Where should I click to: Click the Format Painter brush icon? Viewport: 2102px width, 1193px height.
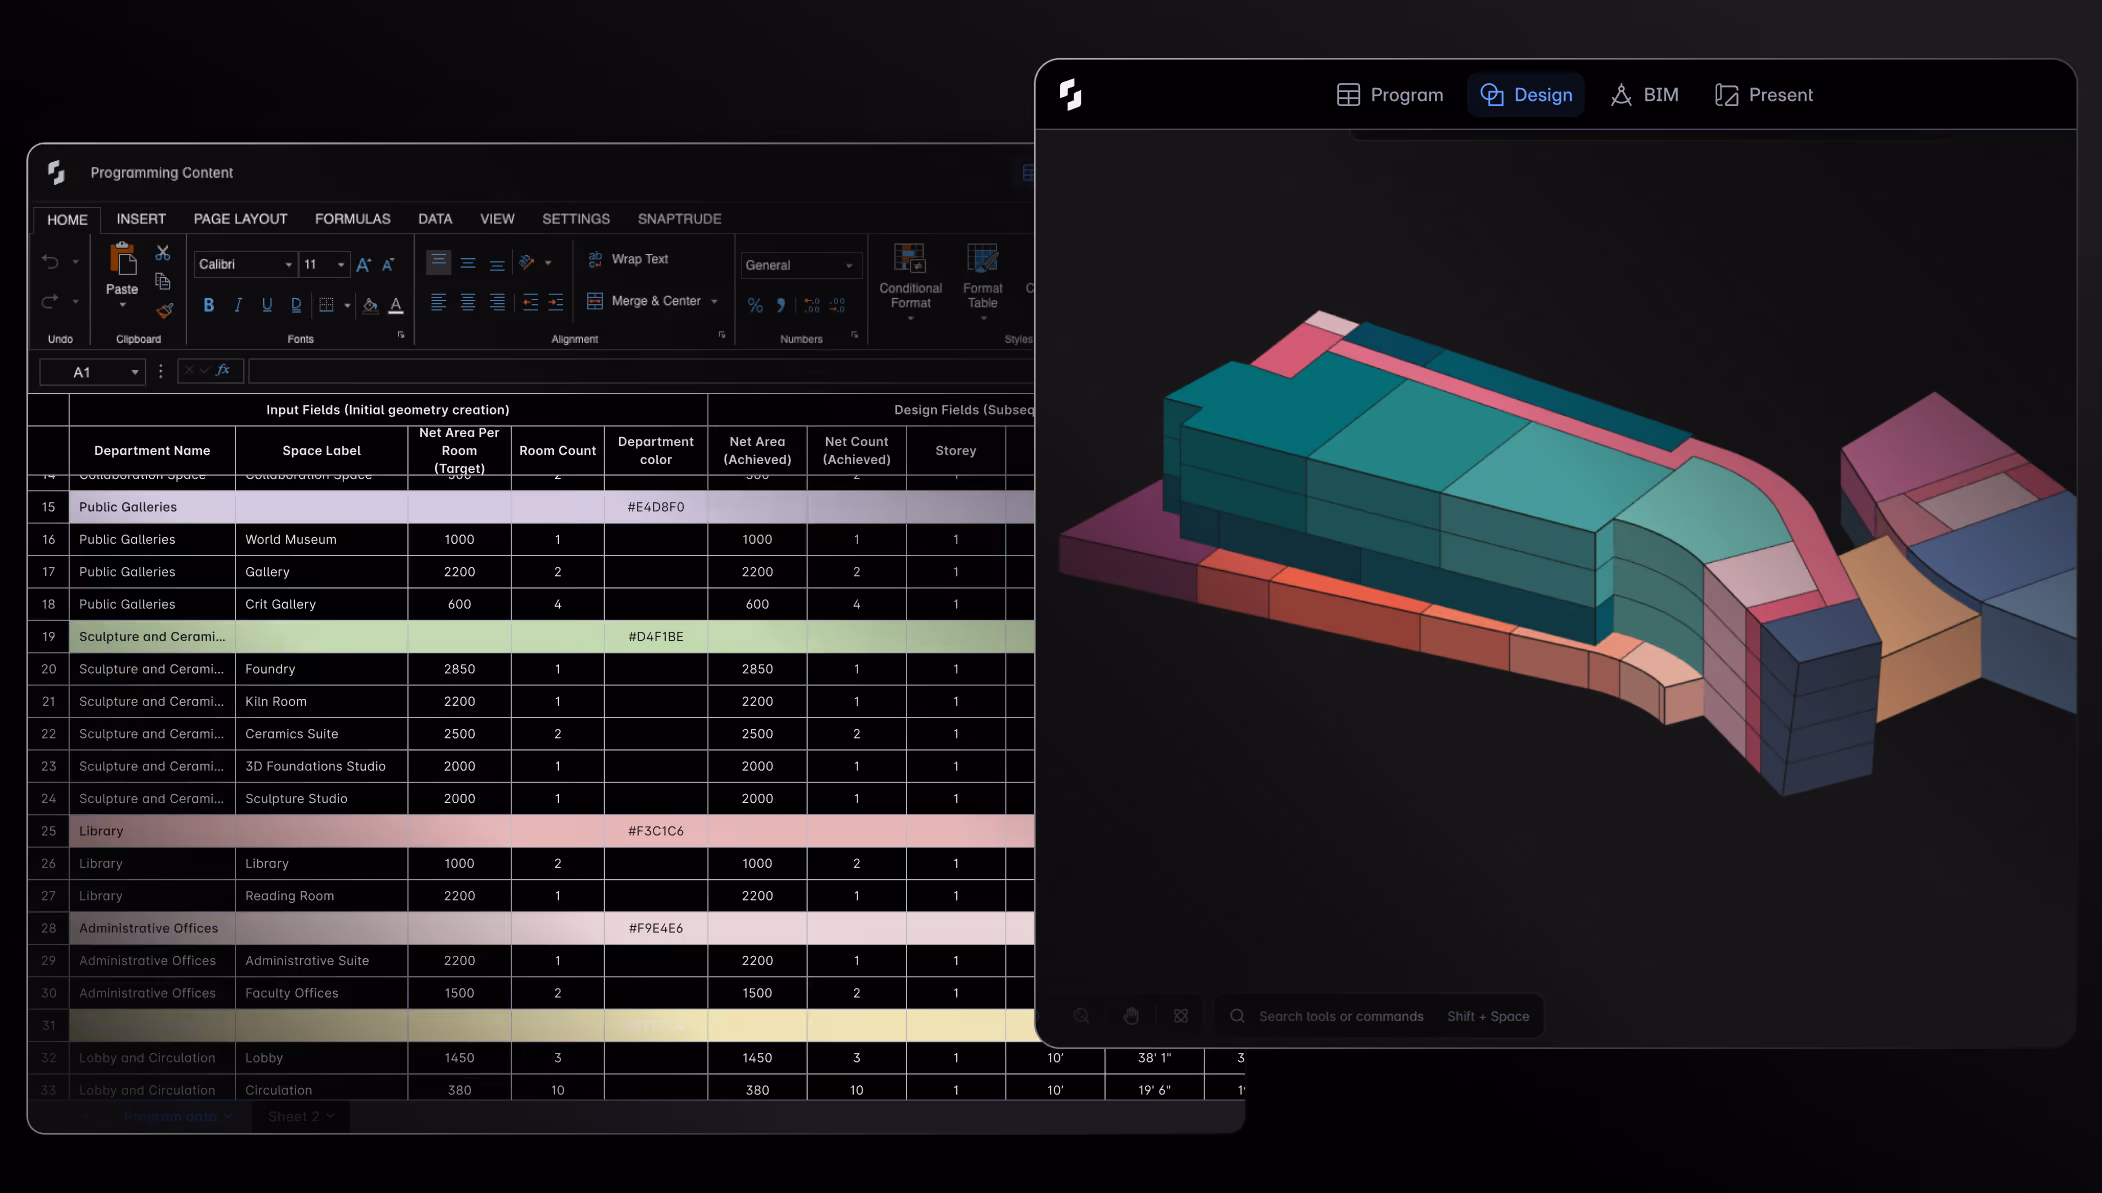(165, 310)
